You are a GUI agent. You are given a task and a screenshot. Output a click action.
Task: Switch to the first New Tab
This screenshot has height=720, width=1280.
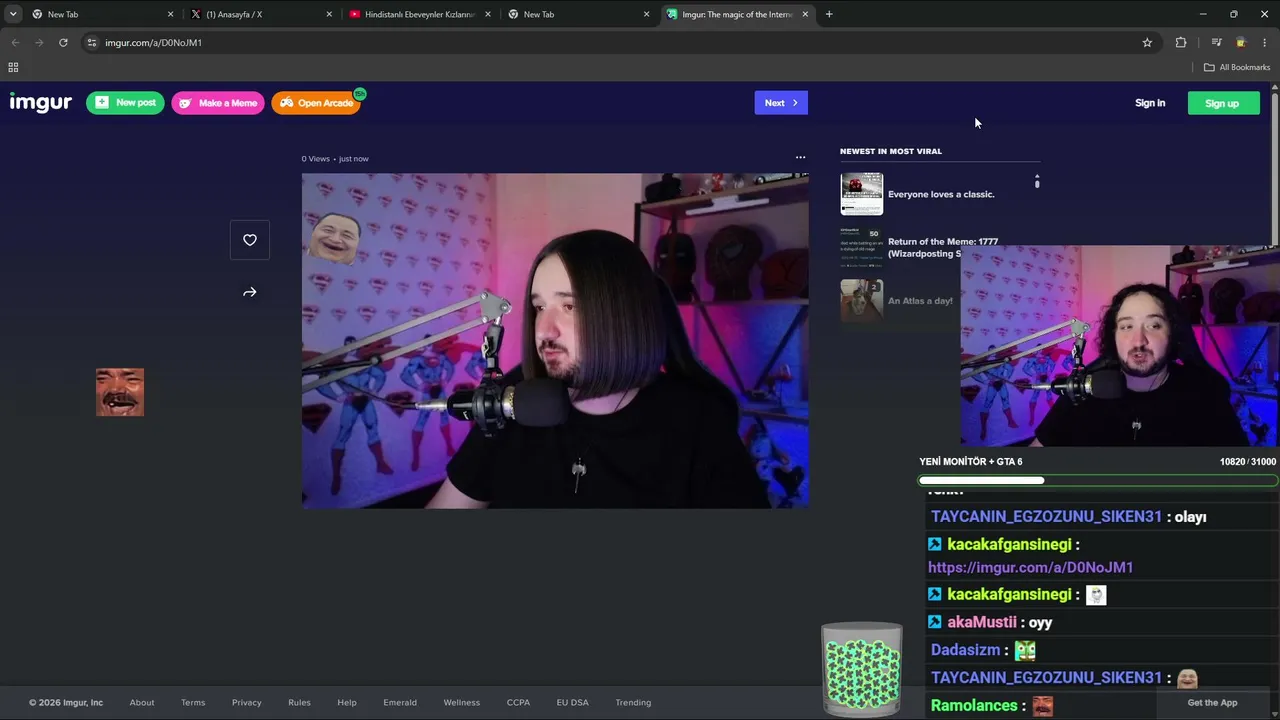[x=103, y=14]
